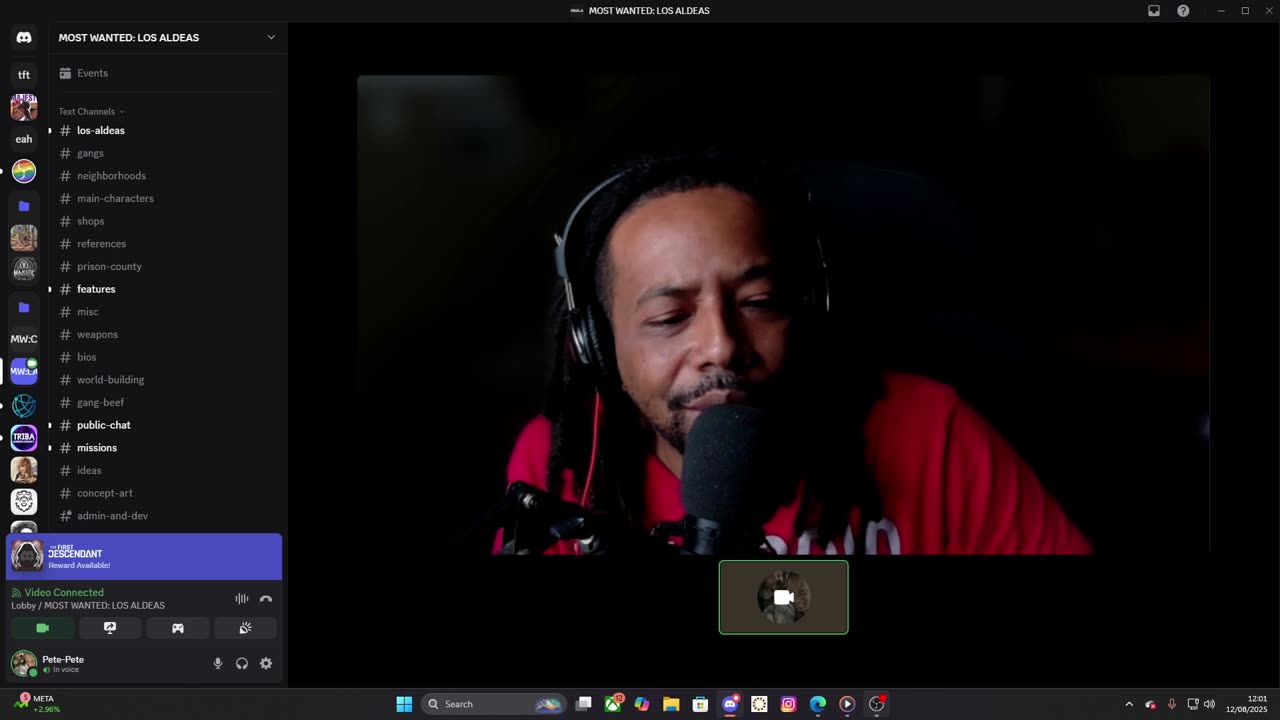Open the rainbow-colored server icon

point(24,171)
